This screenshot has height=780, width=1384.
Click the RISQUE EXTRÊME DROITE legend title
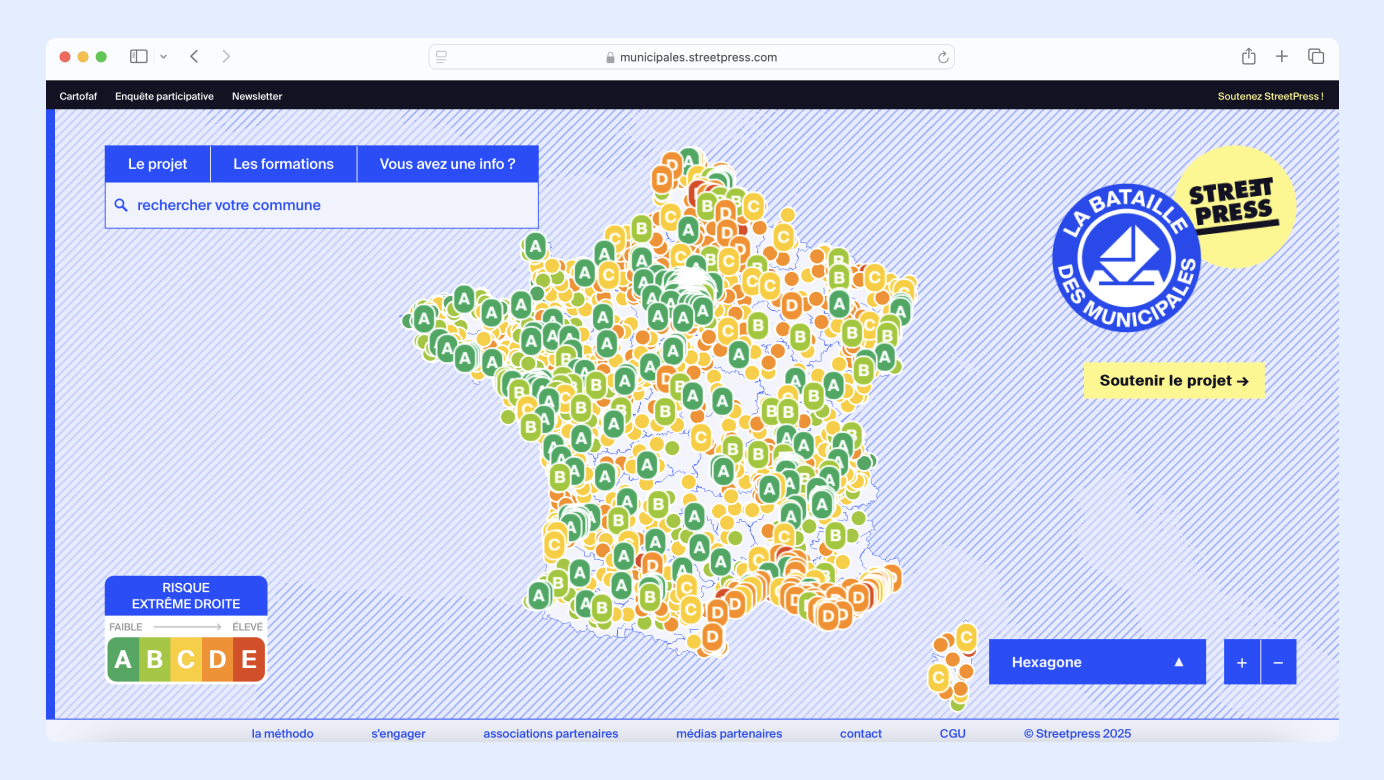(186, 596)
